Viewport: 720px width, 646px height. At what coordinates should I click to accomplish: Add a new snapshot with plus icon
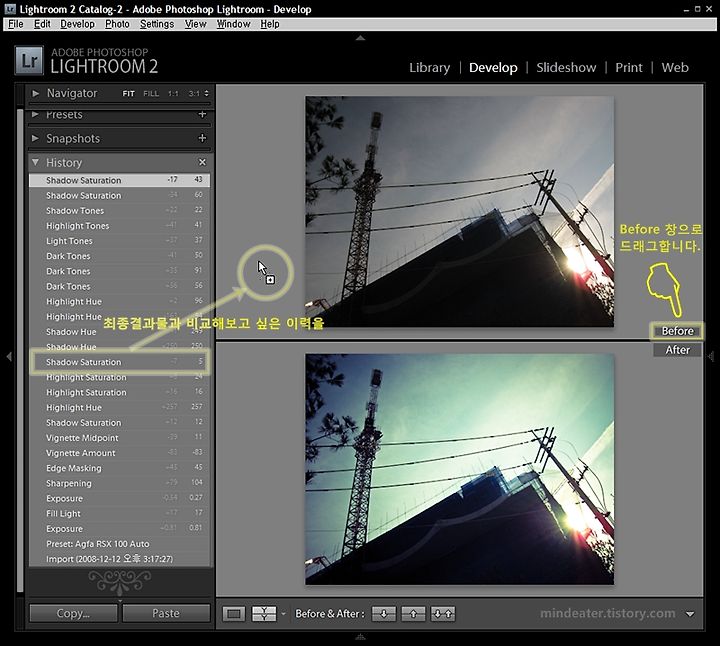click(x=202, y=138)
